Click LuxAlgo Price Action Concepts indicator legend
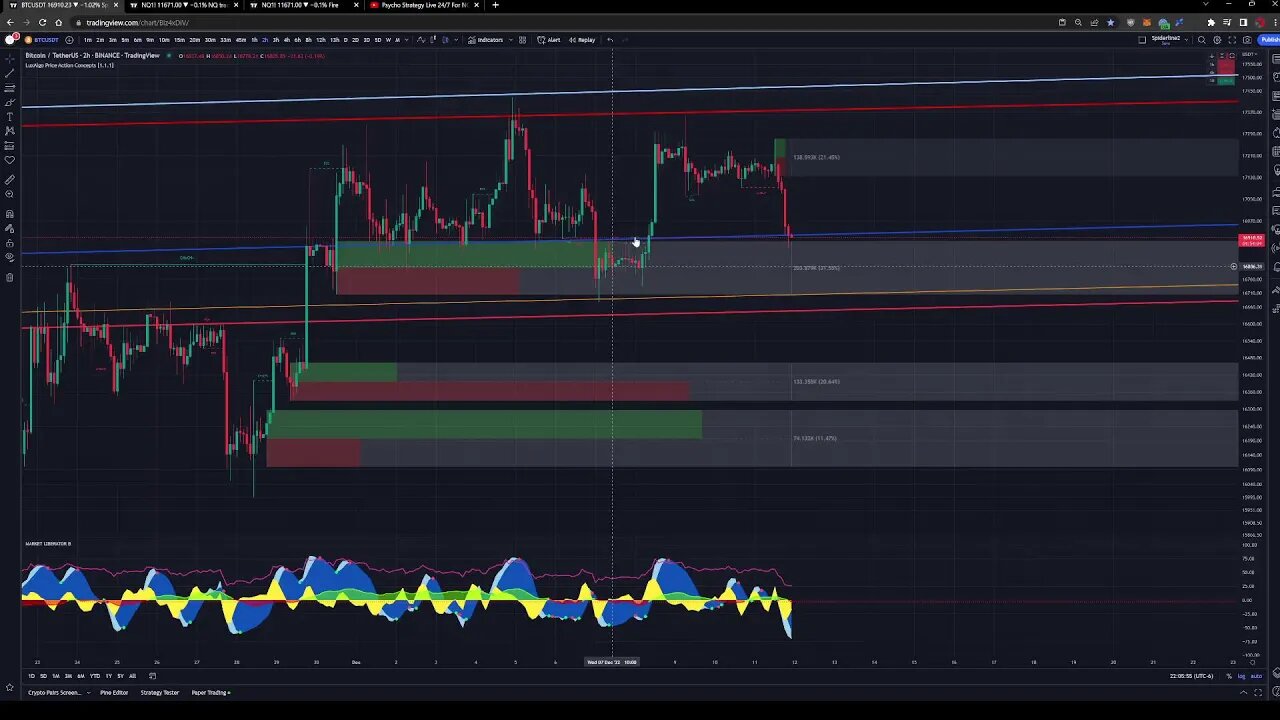The image size is (1280, 720). 70,65
